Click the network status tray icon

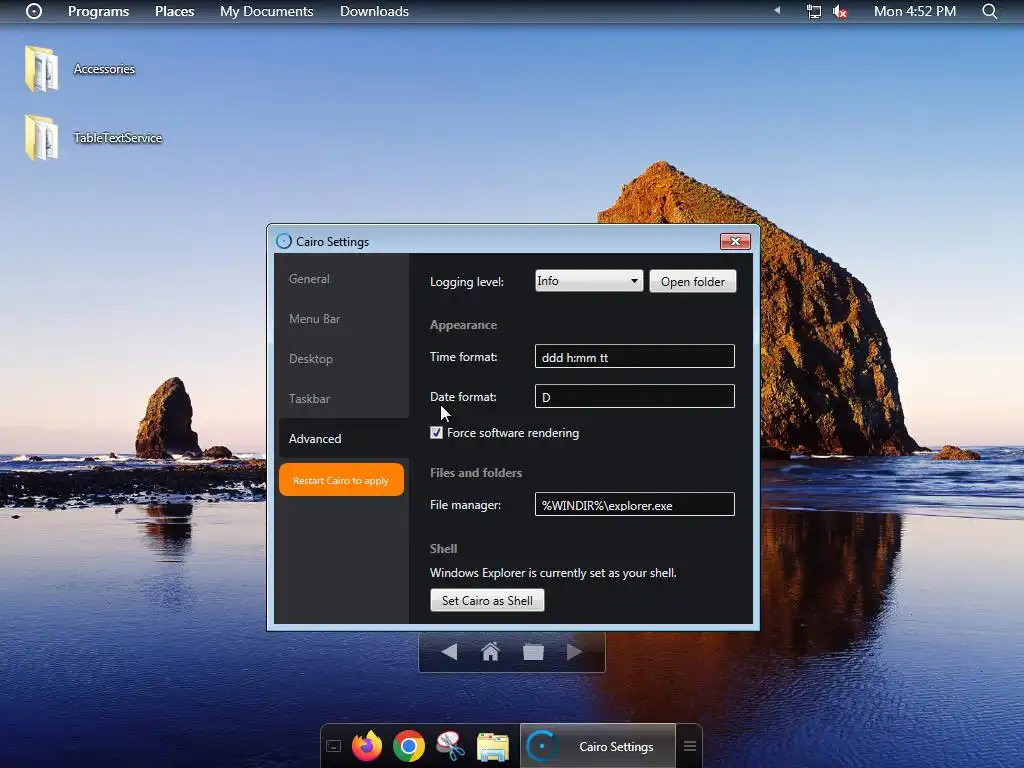pos(814,11)
